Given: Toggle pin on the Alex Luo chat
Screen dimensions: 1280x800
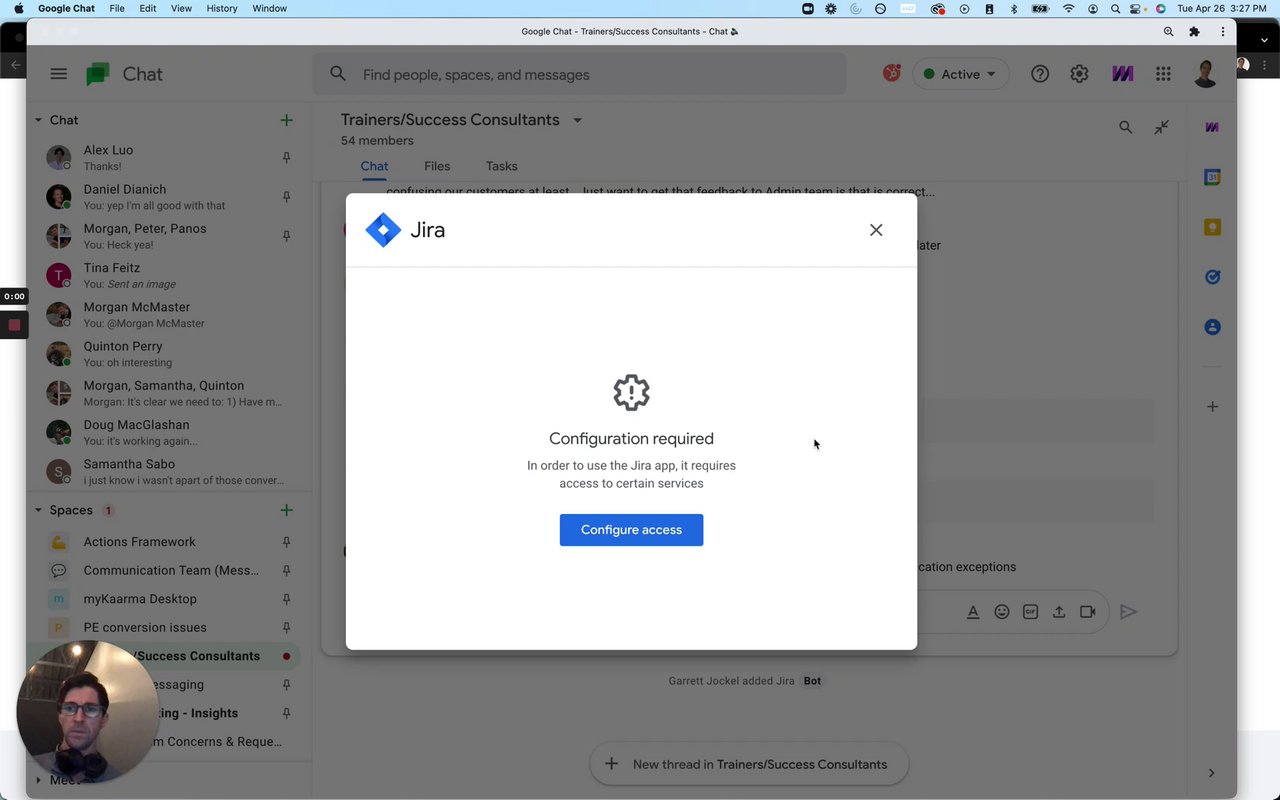Looking at the screenshot, I should coord(286,158).
